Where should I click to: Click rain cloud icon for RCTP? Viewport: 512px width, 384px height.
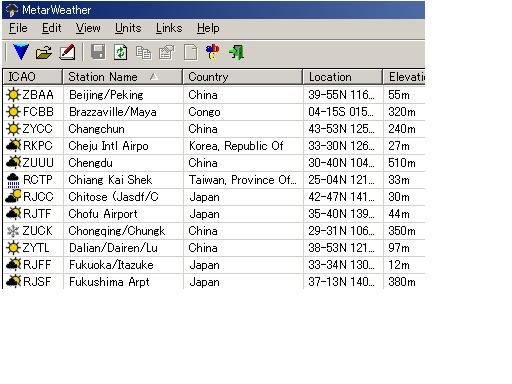point(13,180)
